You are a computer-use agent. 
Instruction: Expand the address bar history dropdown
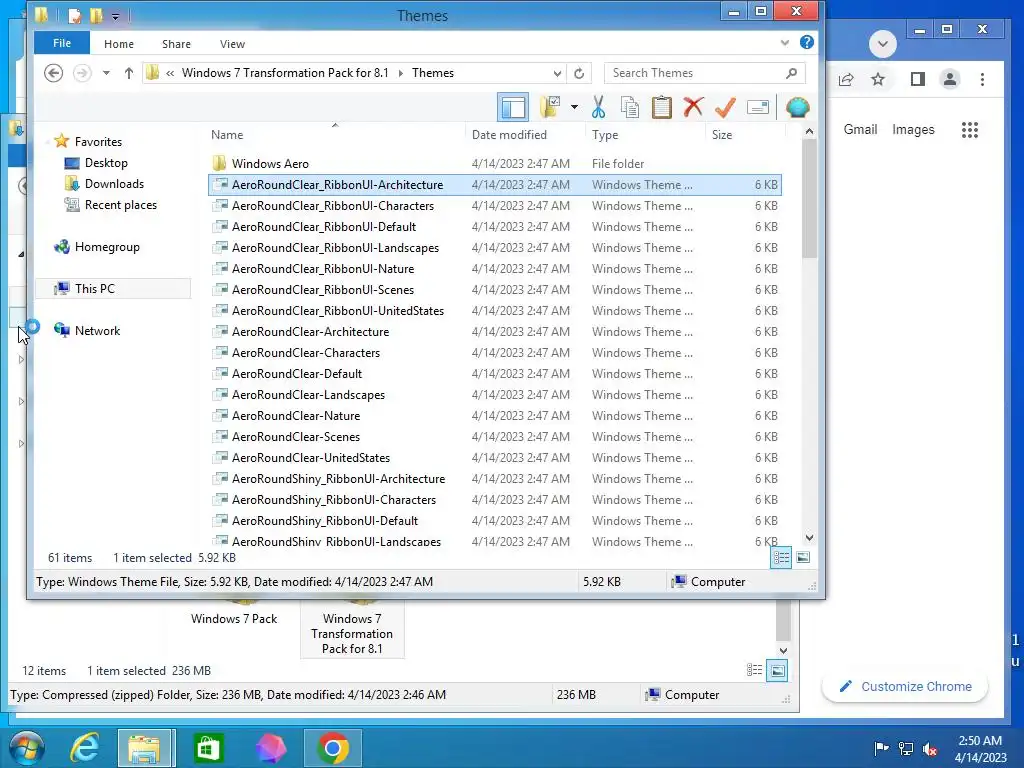(557, 73)
